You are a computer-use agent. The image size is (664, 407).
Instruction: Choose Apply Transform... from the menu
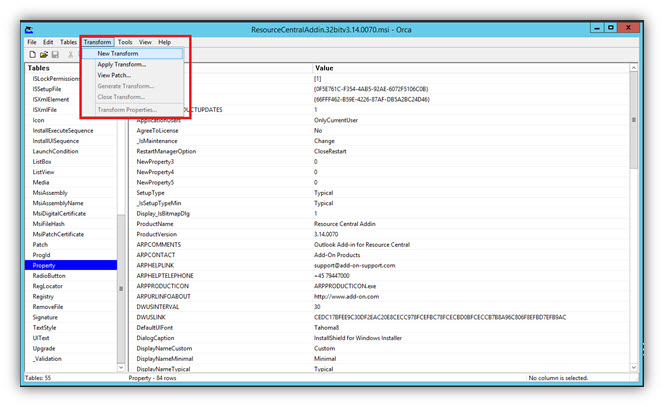point(133,64)
